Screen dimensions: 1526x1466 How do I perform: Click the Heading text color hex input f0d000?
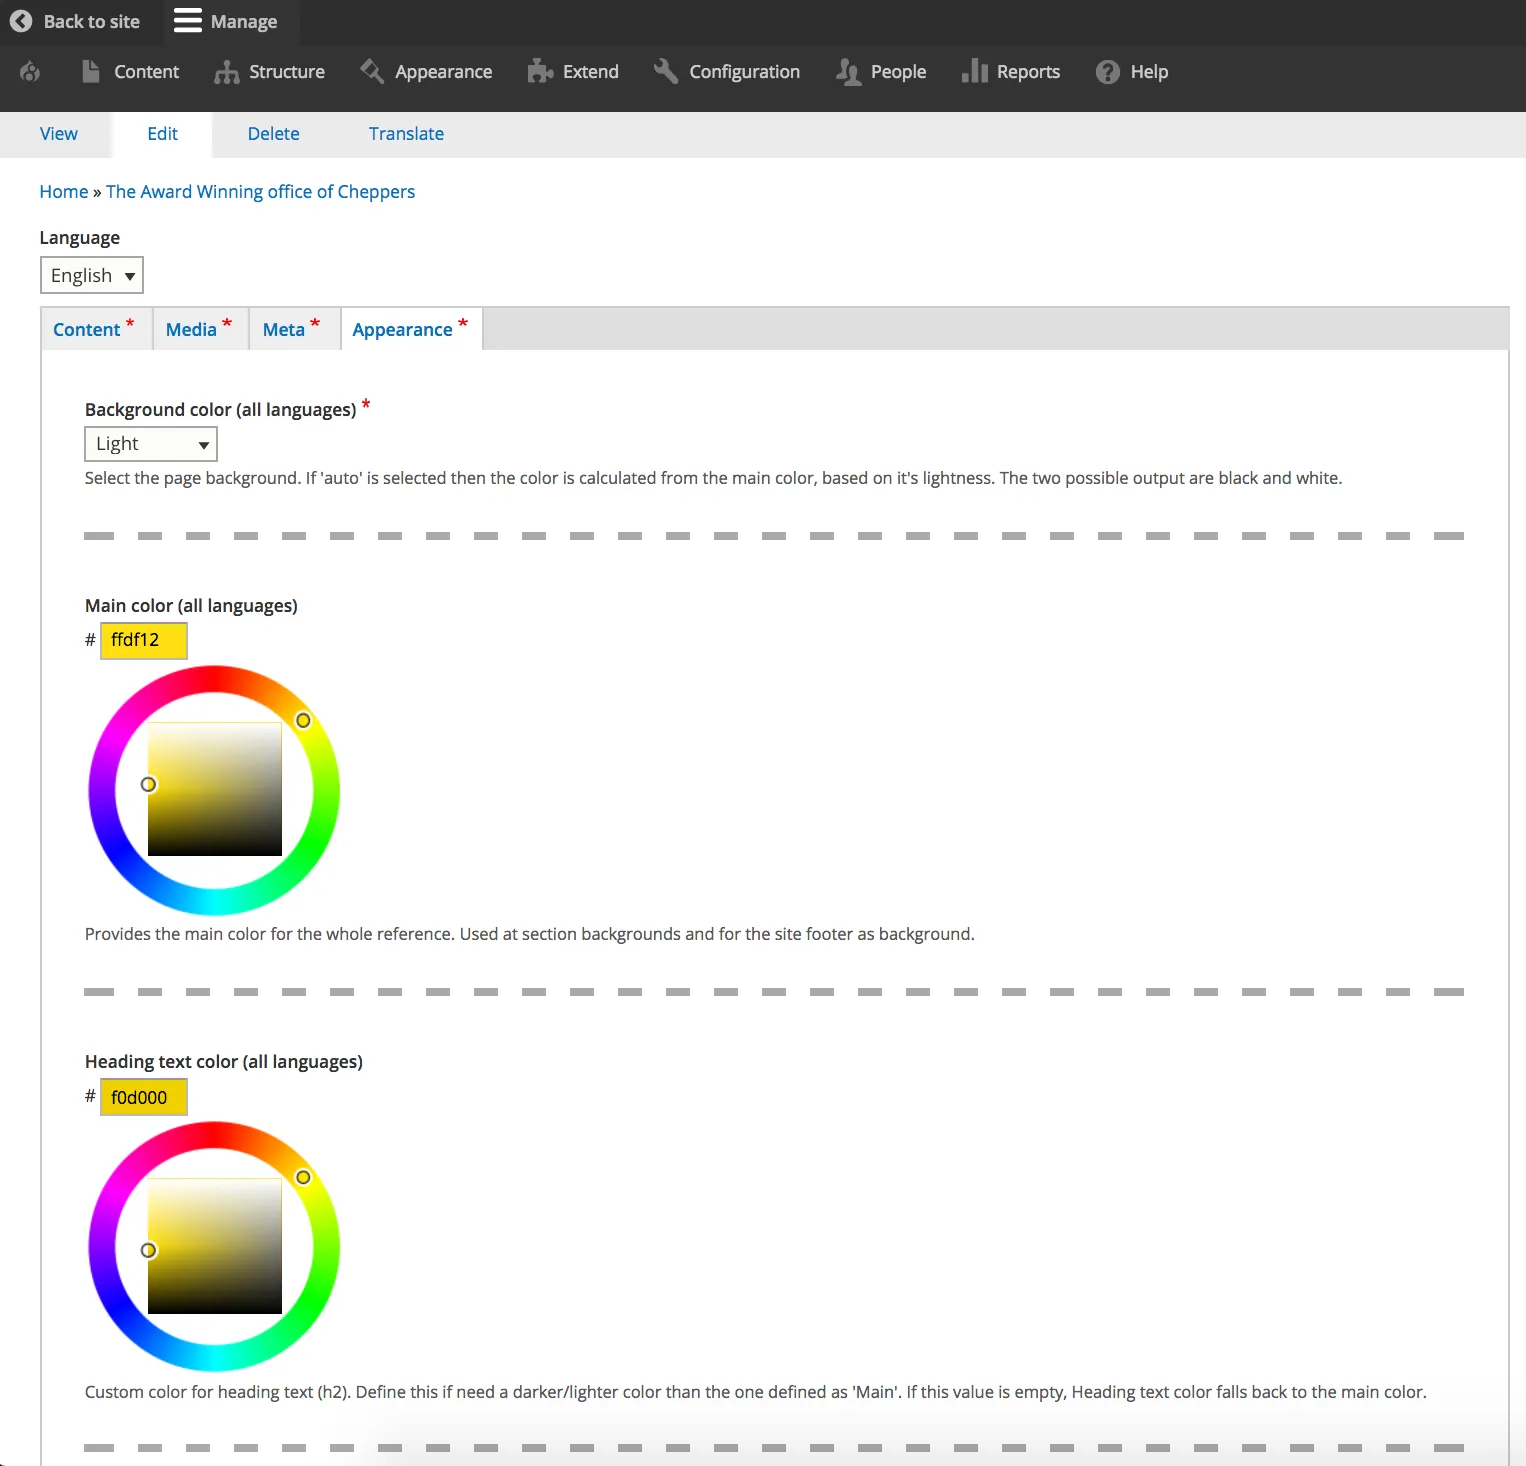(144, 1097)
